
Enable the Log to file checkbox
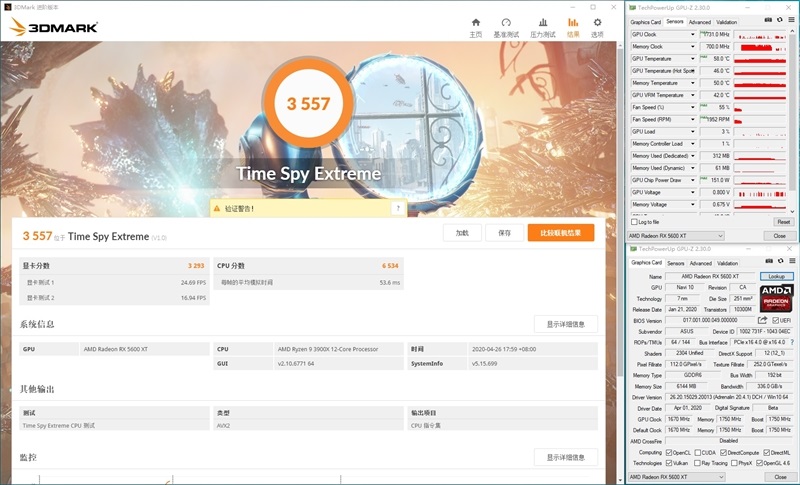point(634,222)
